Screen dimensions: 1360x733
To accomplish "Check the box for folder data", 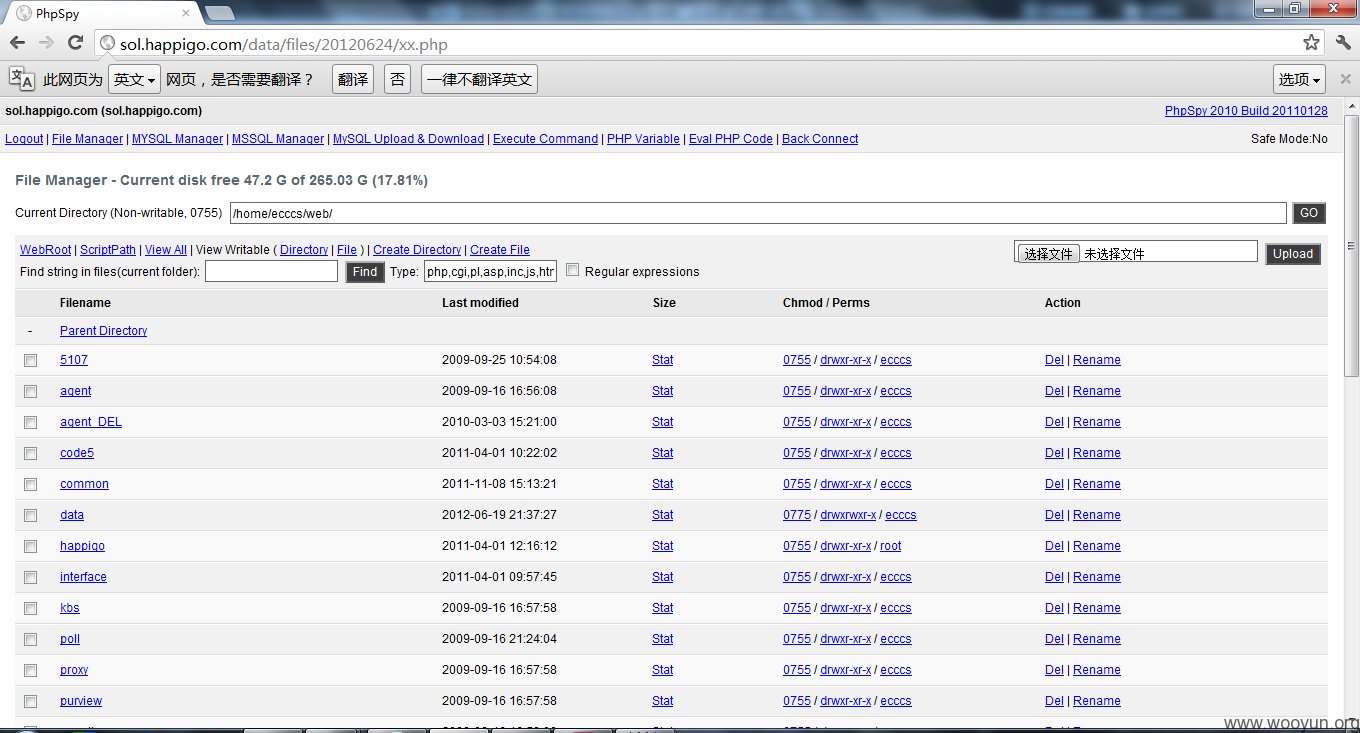I will pyautogui.click(x=31, y=515).
